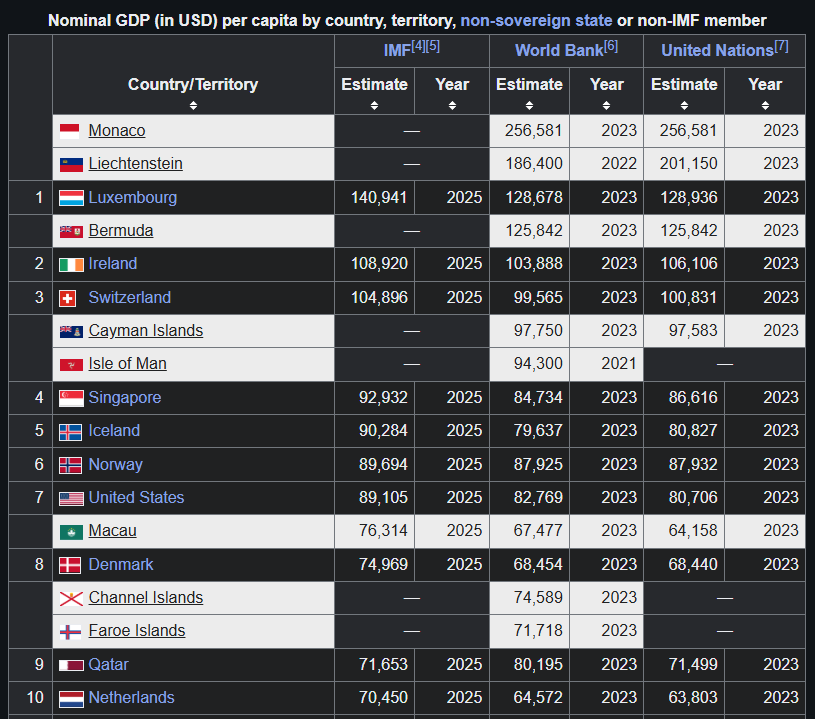This screenshot has height=719, width=815.
Task: Click the United States flag icon
Action: click(71, 499)
